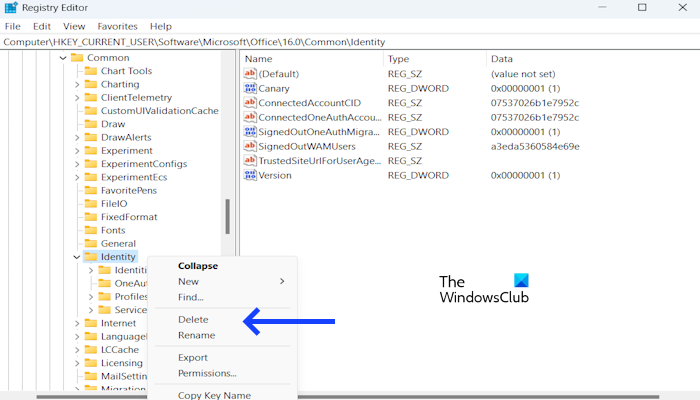The height and width of the screenshot is (400, 700).
Task: Select the Internet key label in tree
Action: point(118,323)
